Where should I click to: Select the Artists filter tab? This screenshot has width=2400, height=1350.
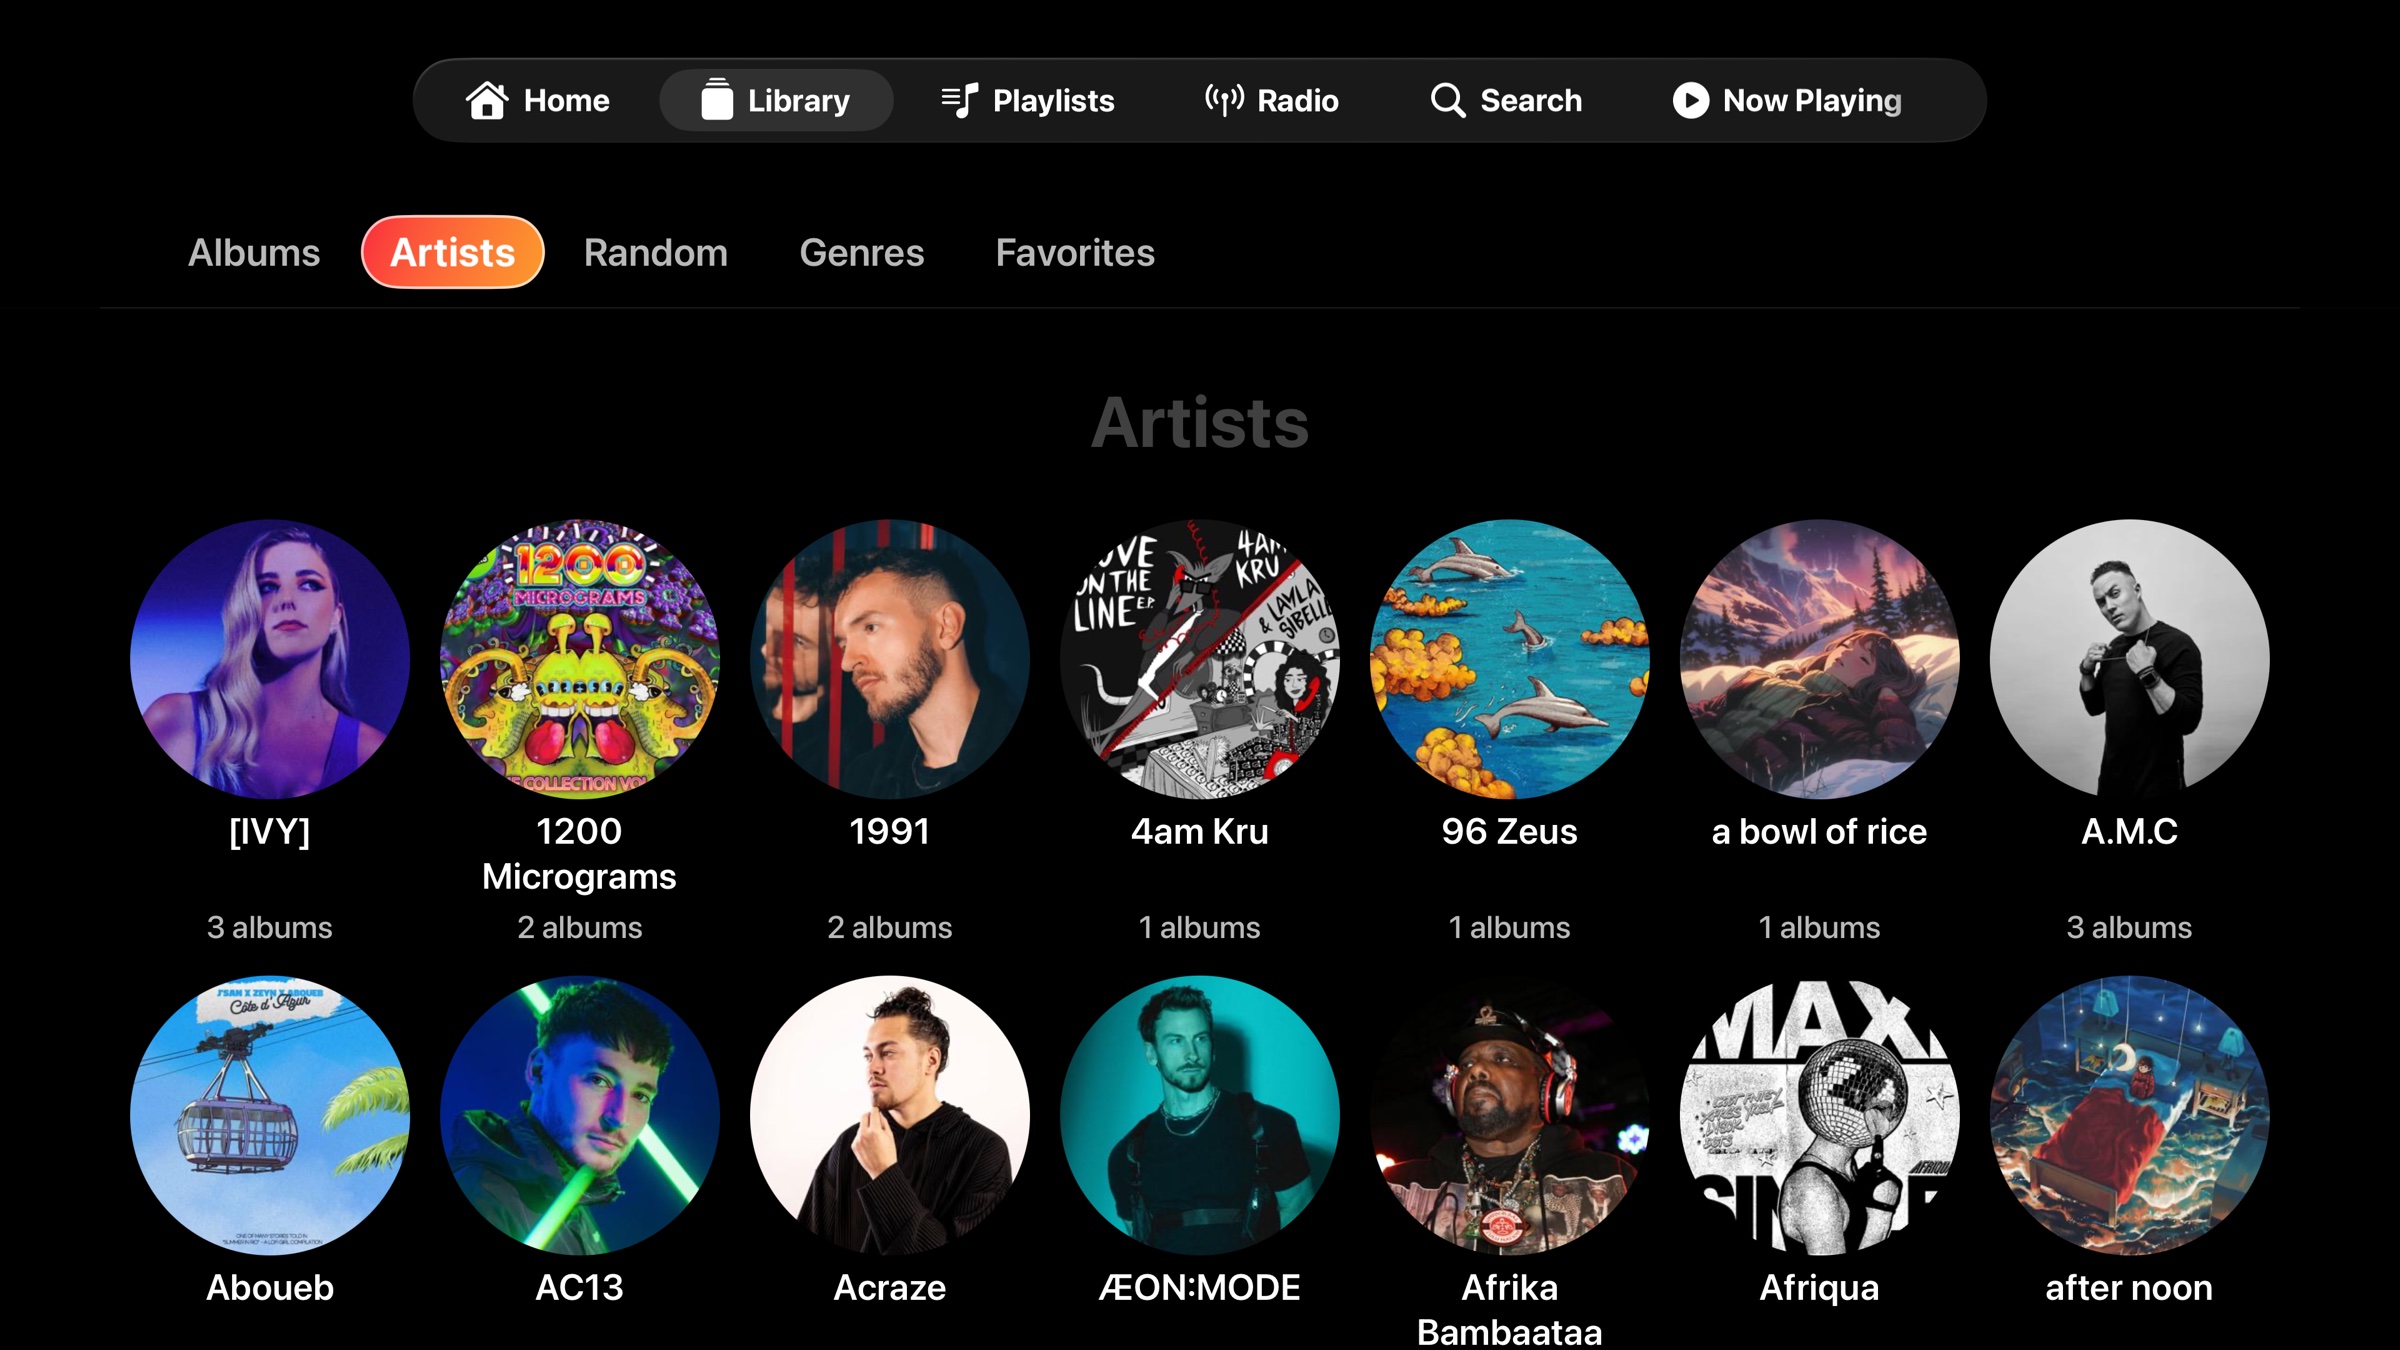tap(452, 253)
